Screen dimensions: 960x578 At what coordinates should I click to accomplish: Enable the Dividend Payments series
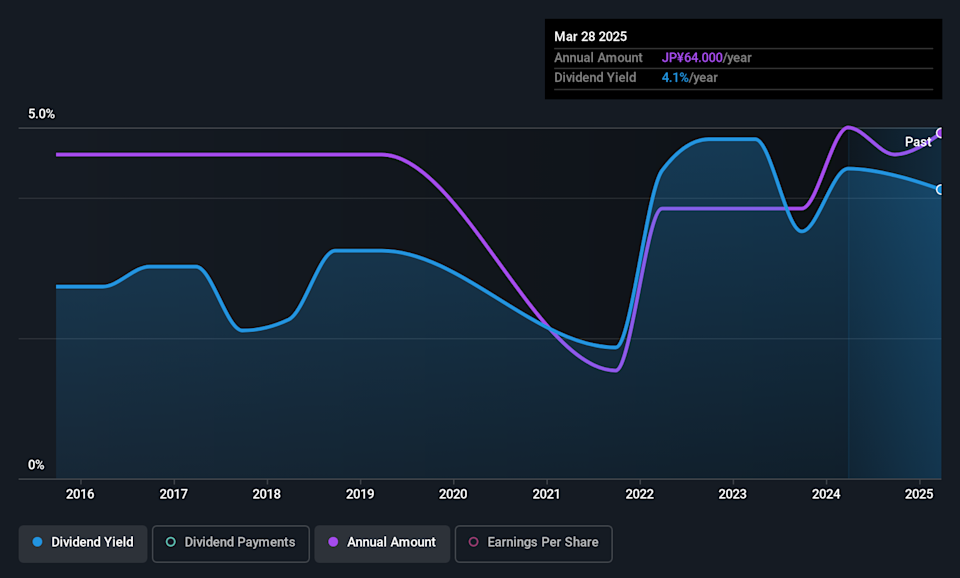pos(231,543)
